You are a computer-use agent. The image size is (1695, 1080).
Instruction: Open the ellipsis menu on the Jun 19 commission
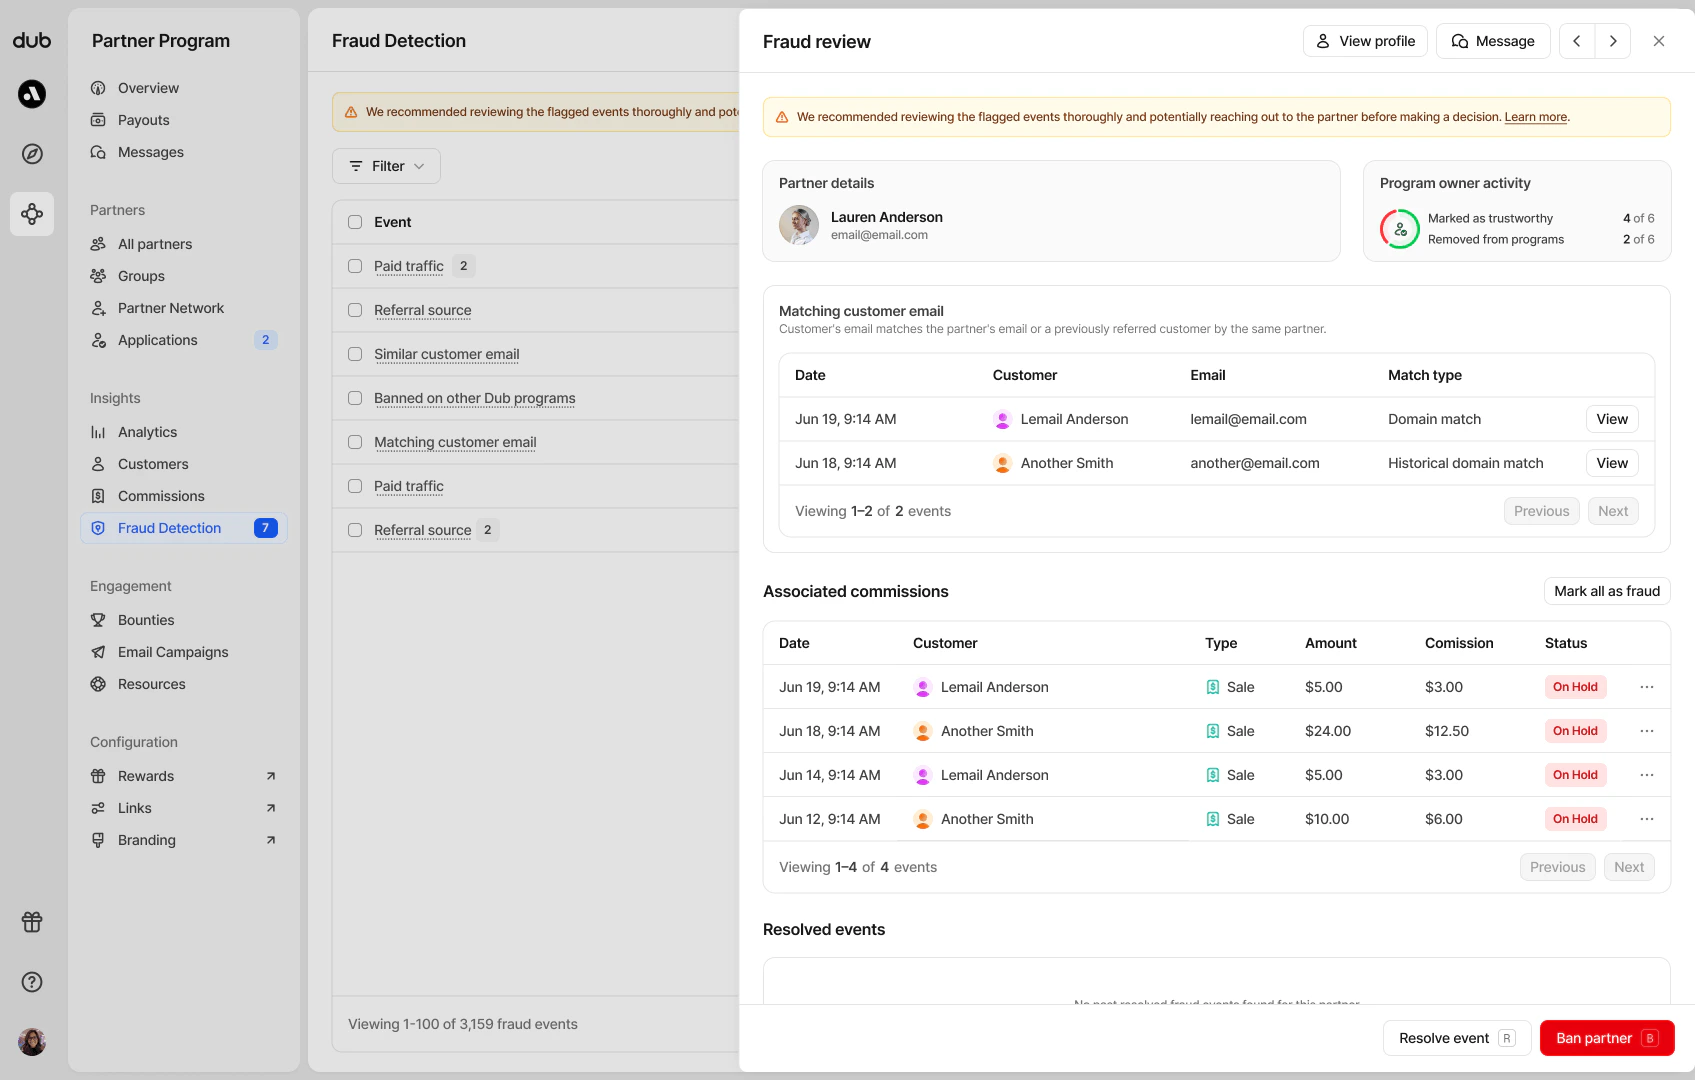(x=1647, y=687)
